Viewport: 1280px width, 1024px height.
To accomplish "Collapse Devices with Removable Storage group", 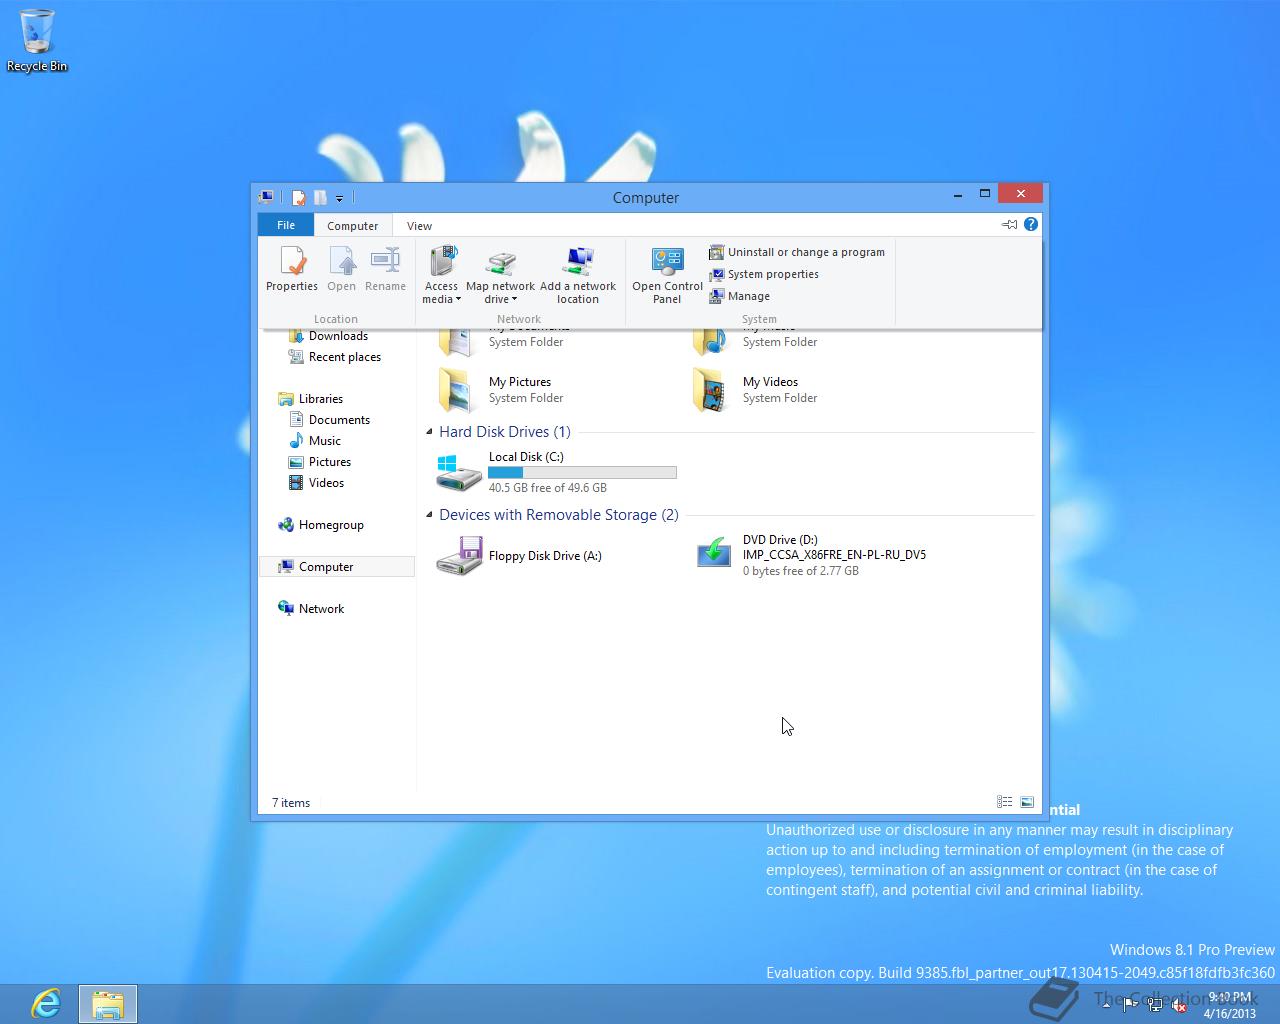I will click(429, 515).
